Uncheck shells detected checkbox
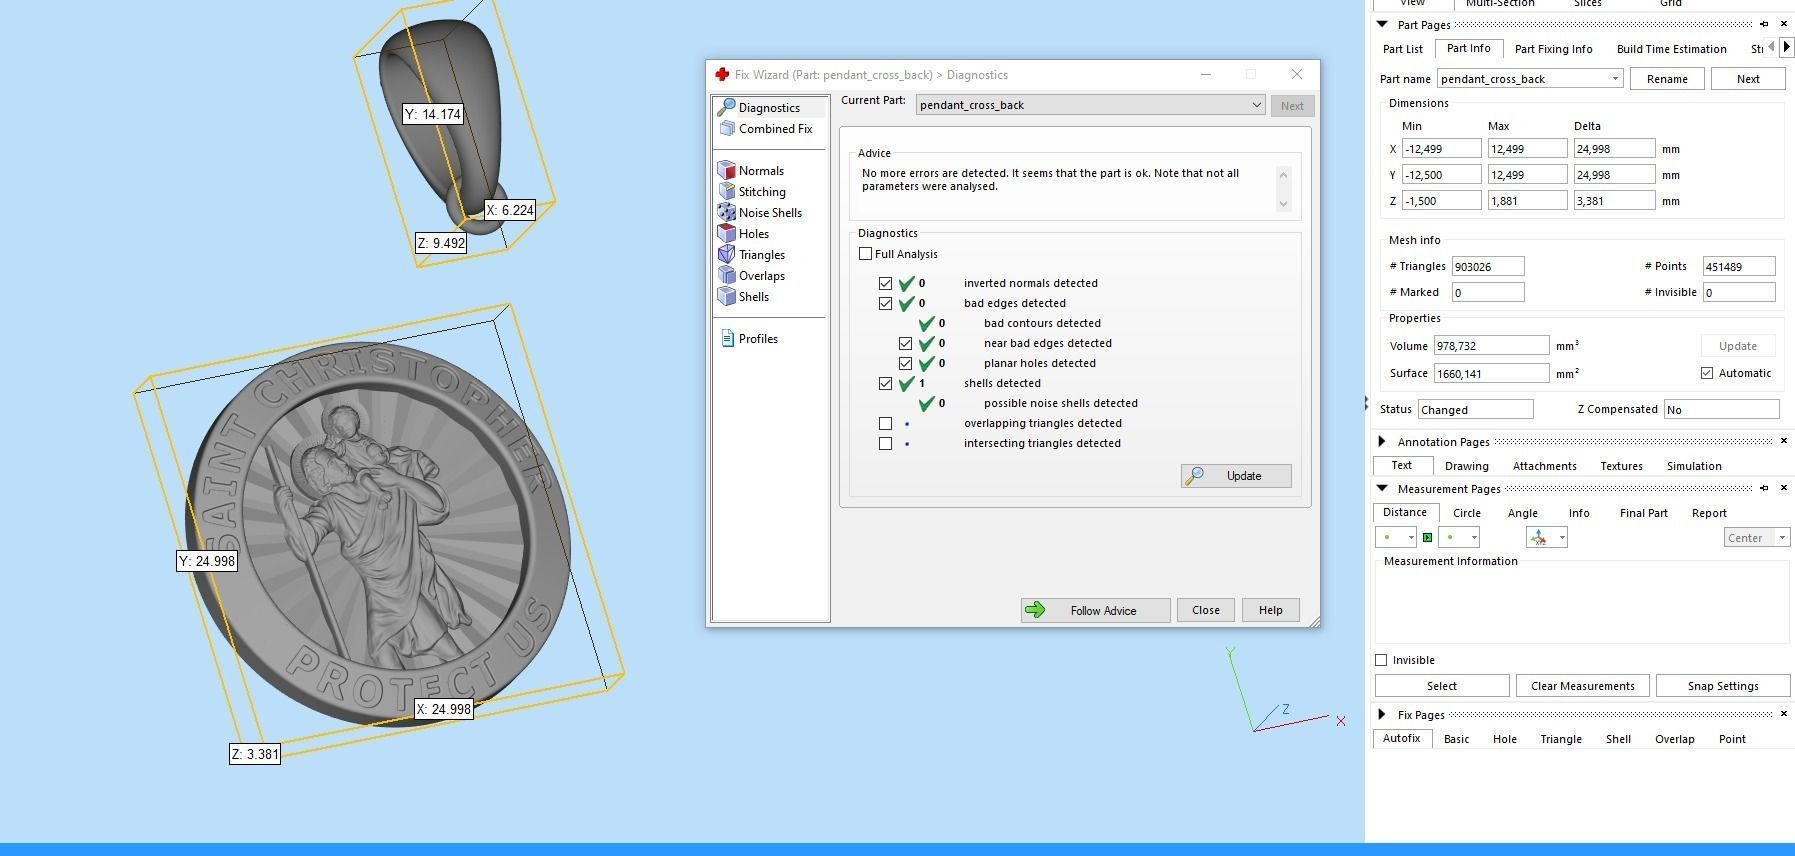Image resolution: width=1795 pixels, height=856 pixels. point(886,384)
